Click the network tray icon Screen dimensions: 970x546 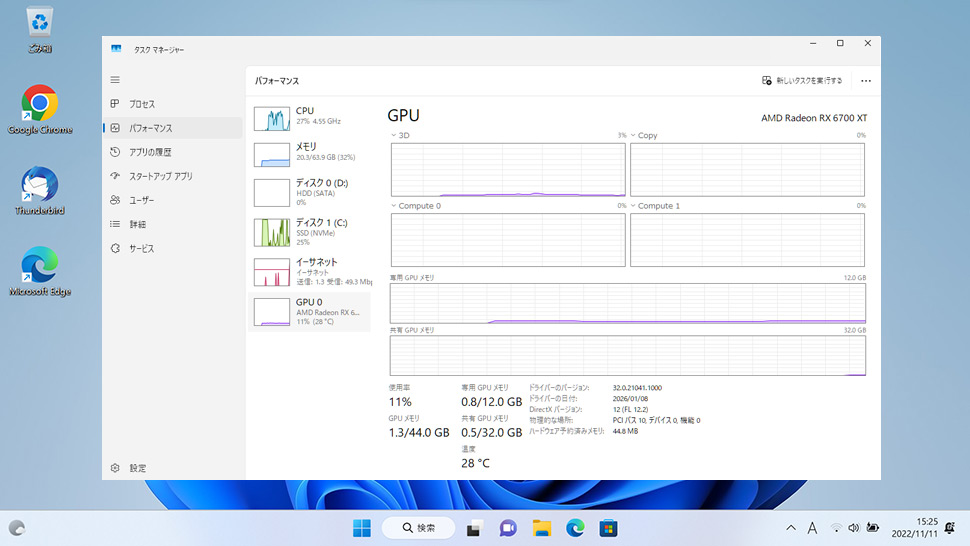tap(836, 528)
